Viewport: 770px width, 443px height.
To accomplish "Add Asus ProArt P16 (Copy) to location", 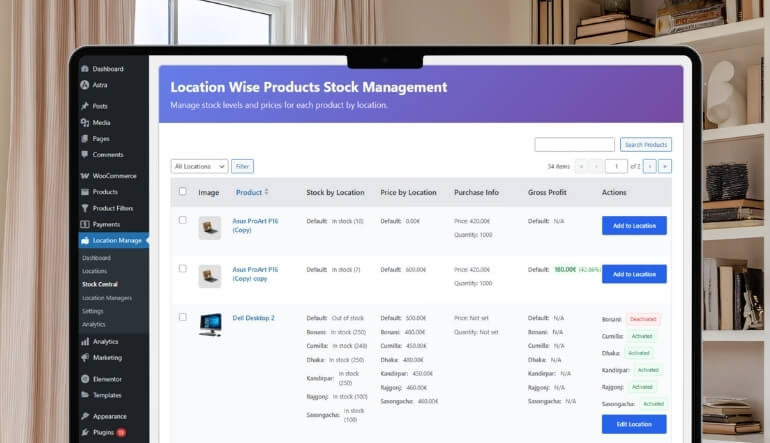I will pyautogui.click(x=634, y=225).
